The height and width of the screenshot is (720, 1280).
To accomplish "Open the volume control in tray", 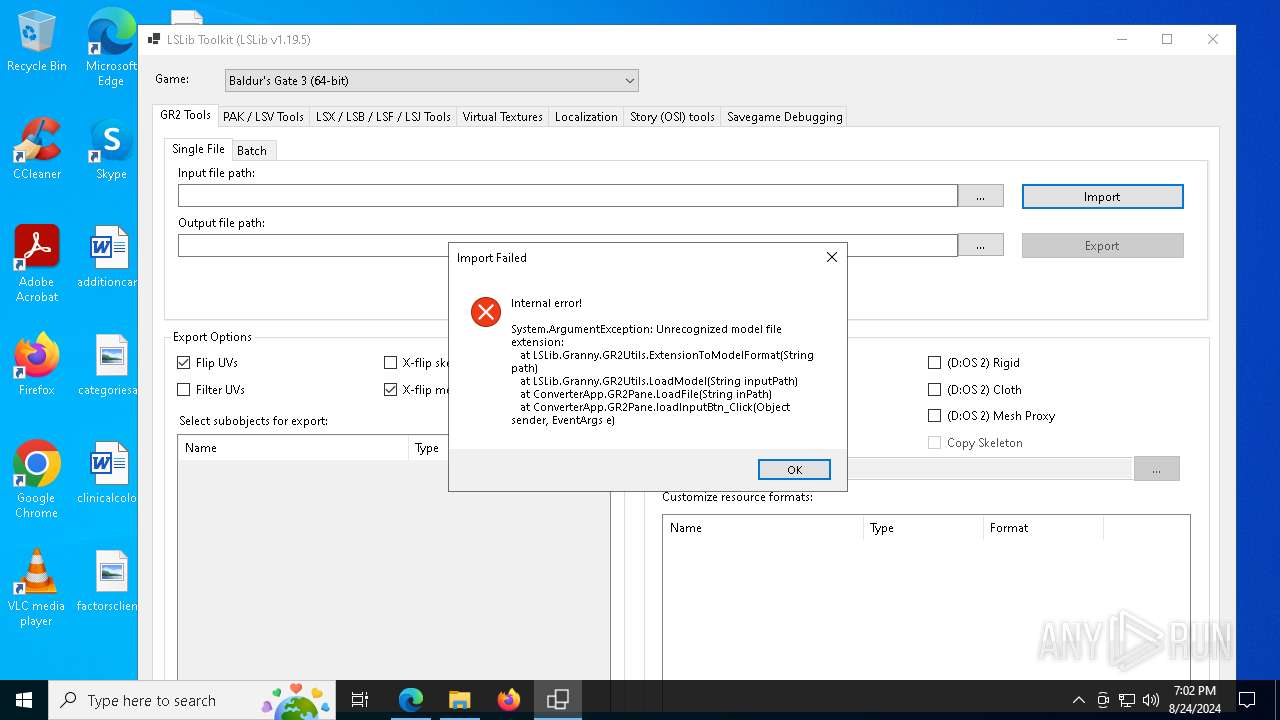I will coord(1151,700).
